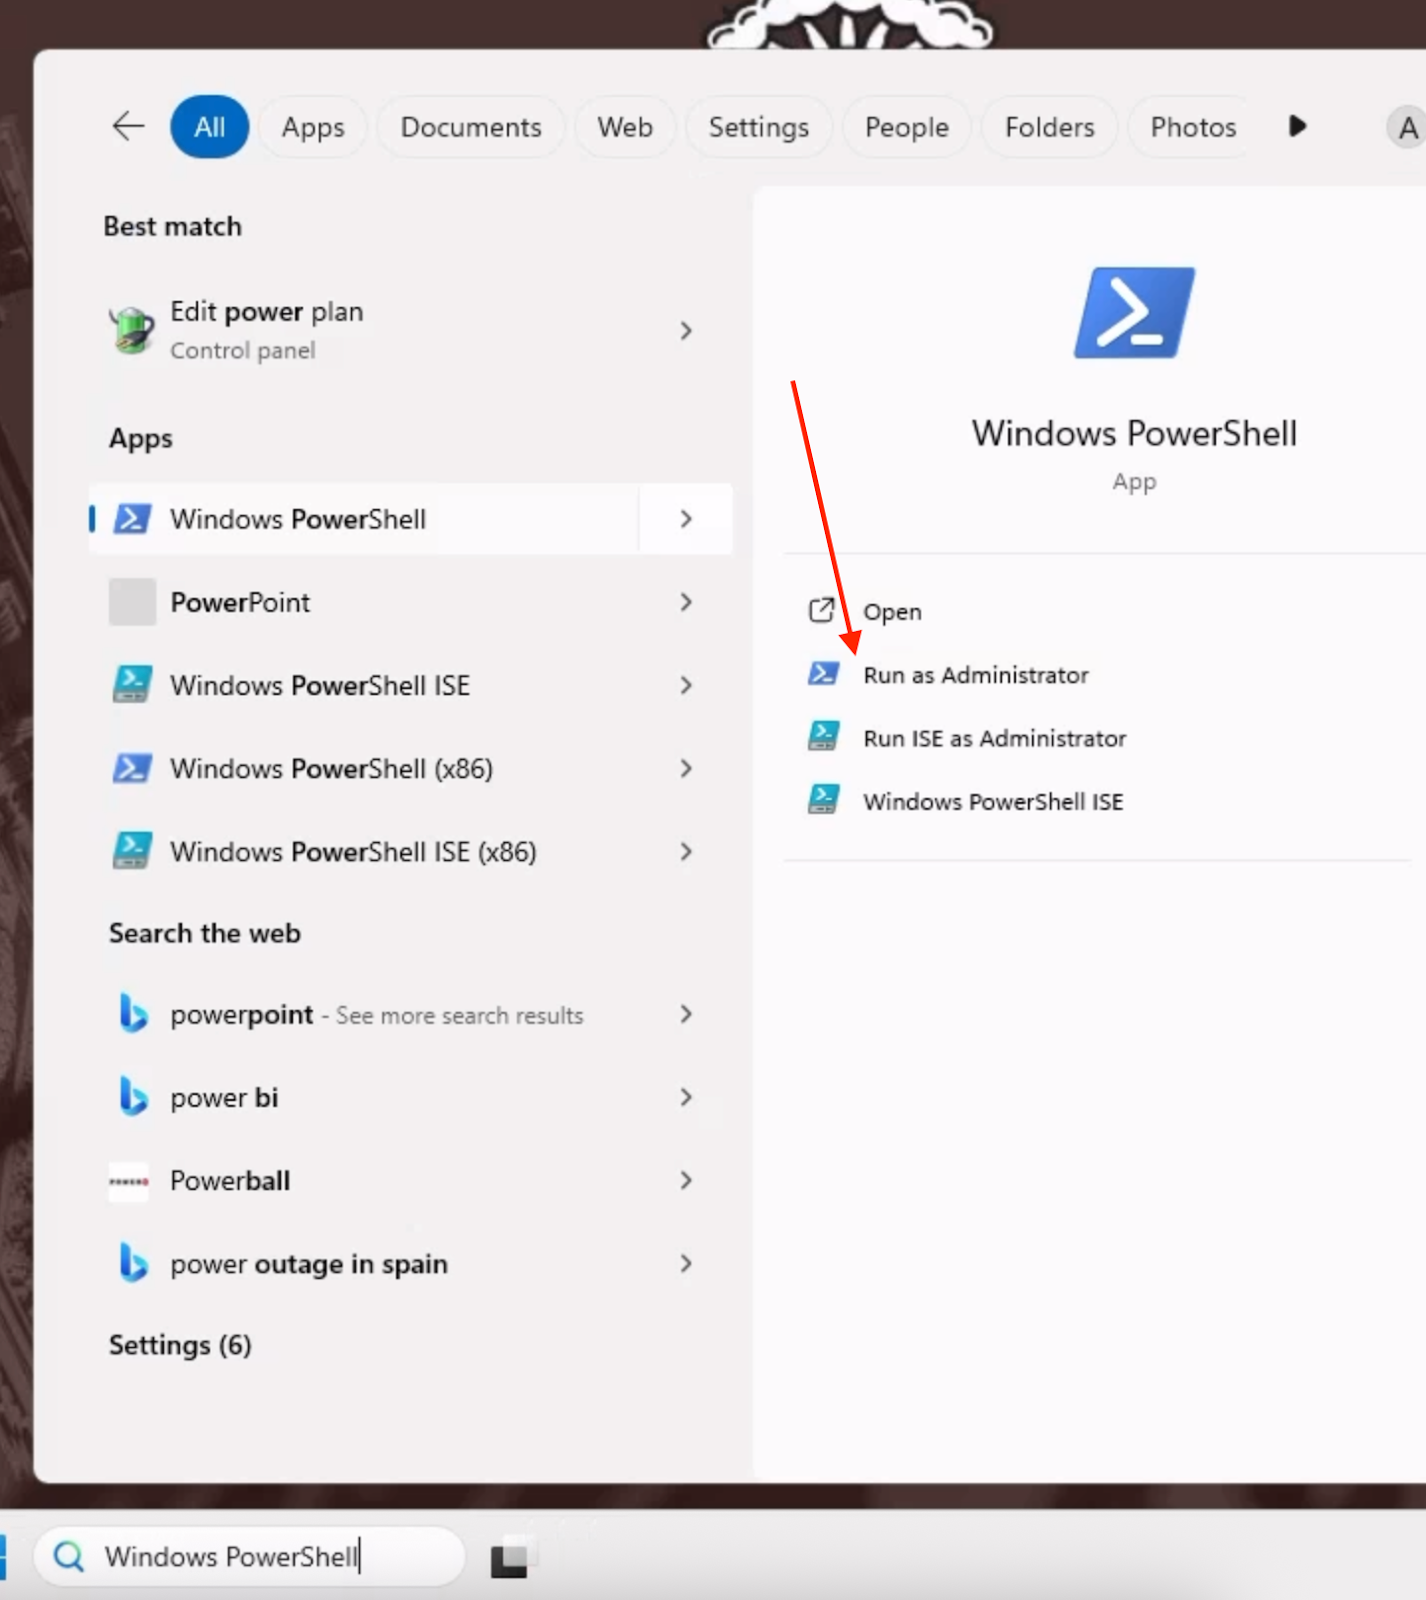Expand Edit power plan result chevron

(686, 330)
